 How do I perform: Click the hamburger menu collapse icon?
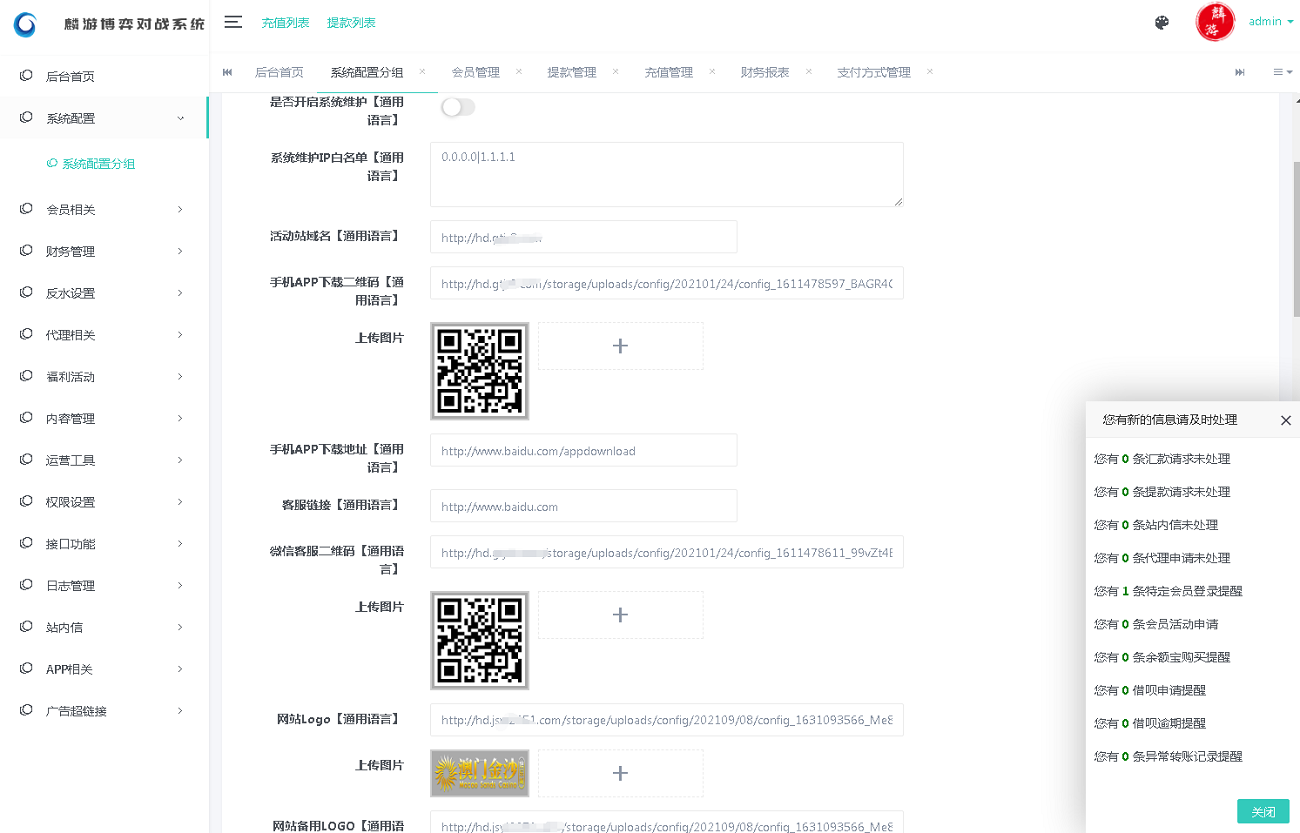[233, 22]
